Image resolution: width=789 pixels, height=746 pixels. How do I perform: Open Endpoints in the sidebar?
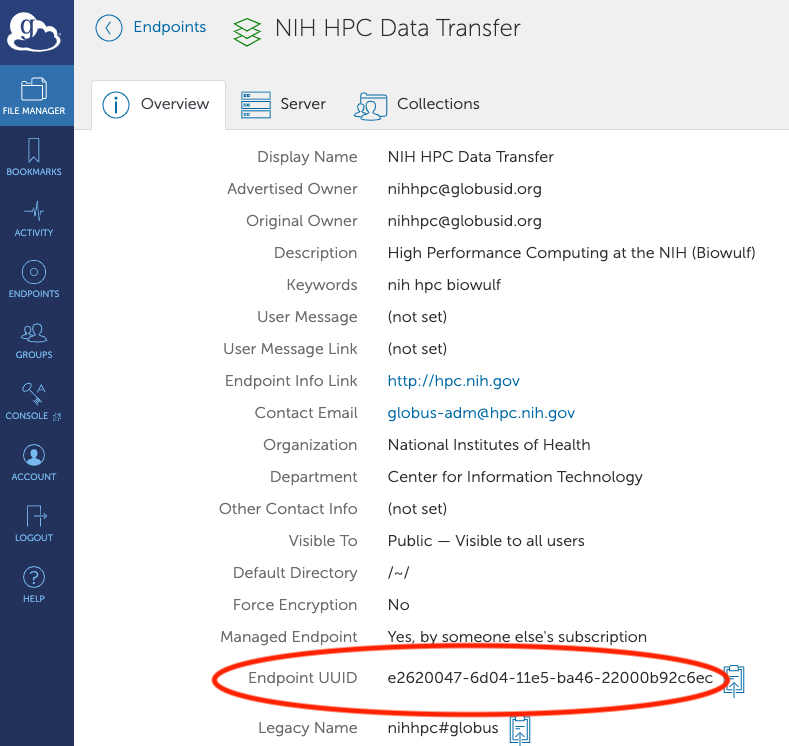click(x=34, y=280)
